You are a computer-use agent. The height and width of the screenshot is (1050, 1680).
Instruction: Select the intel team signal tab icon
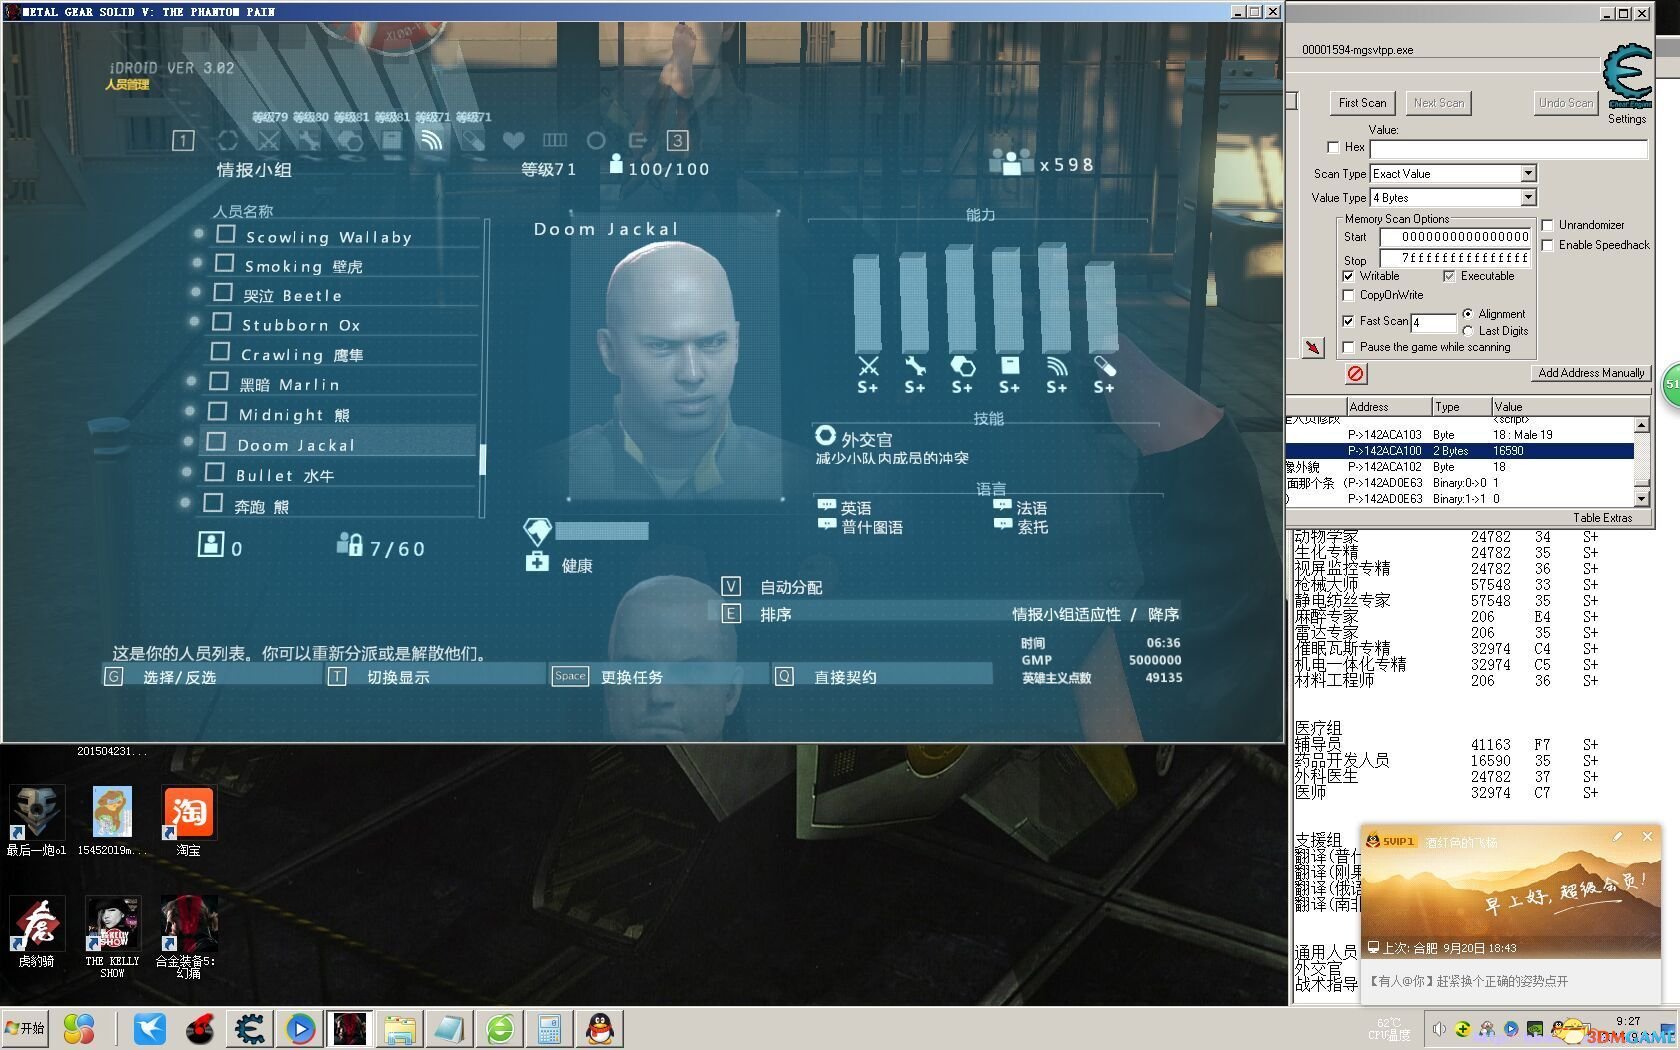431,141
